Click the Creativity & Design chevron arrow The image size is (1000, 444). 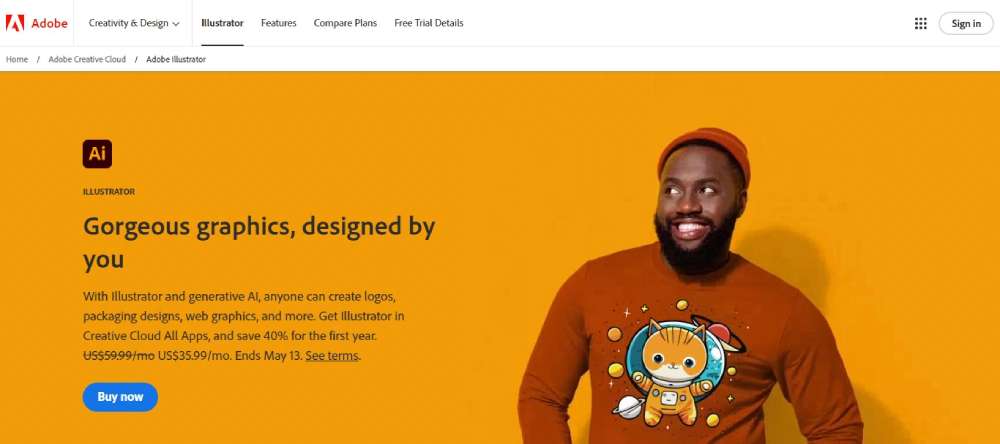click(x=176, y=24)
